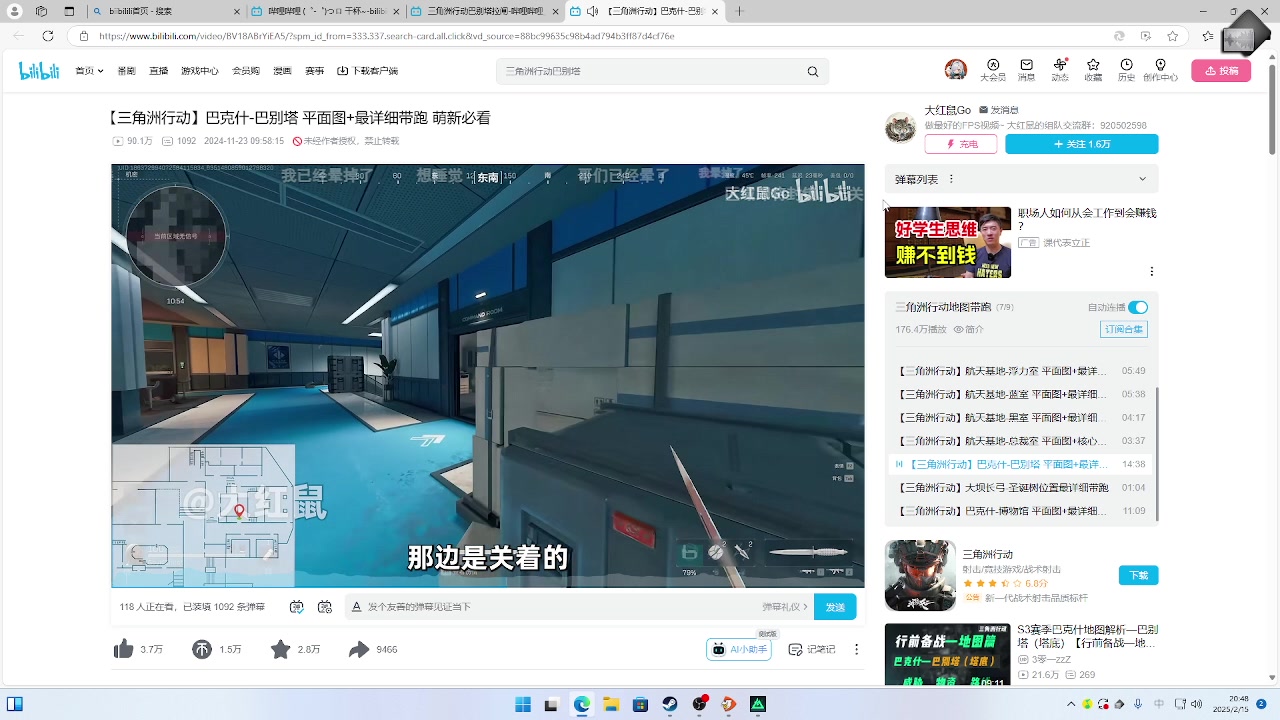1280x720 pixels.
Task: Play 航天基地-黑室 episode (04:17)
Action: [x=1021, y=417]
